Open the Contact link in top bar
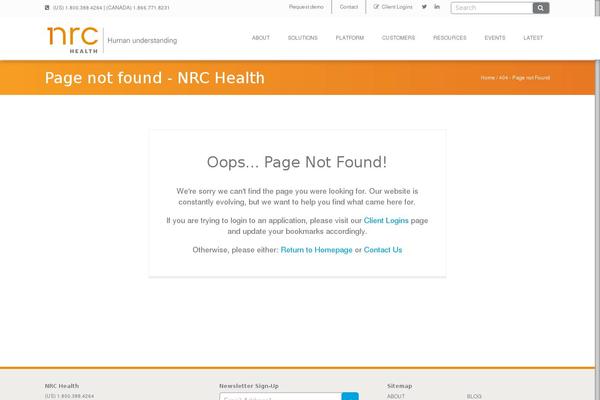Image resolution: width=600 pixels, height=400 pixels. 349,7
